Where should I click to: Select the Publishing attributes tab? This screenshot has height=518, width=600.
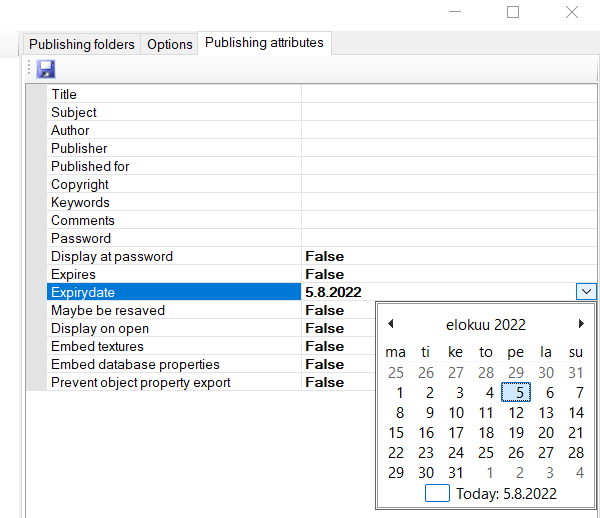point(264,43)
